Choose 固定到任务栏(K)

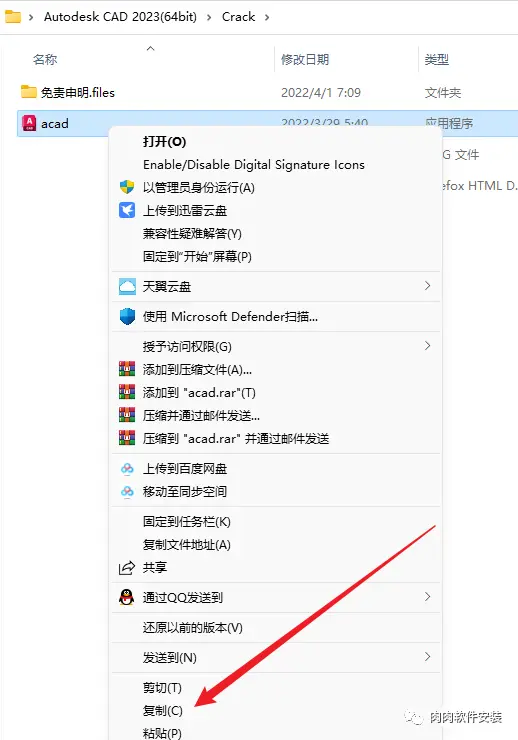187,521
